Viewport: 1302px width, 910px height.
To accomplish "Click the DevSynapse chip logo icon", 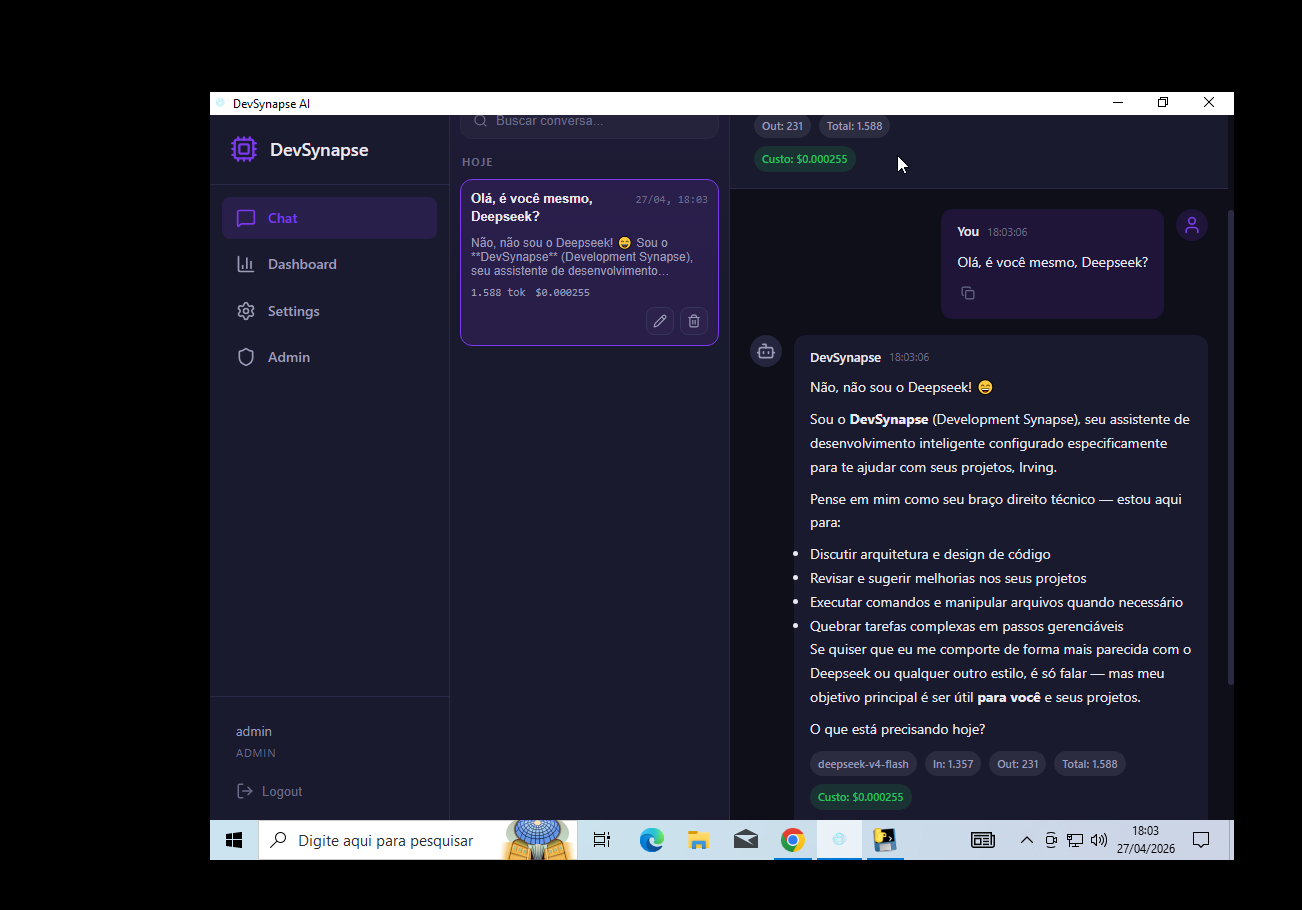I will pyautogui.click(x=244, y=149).
